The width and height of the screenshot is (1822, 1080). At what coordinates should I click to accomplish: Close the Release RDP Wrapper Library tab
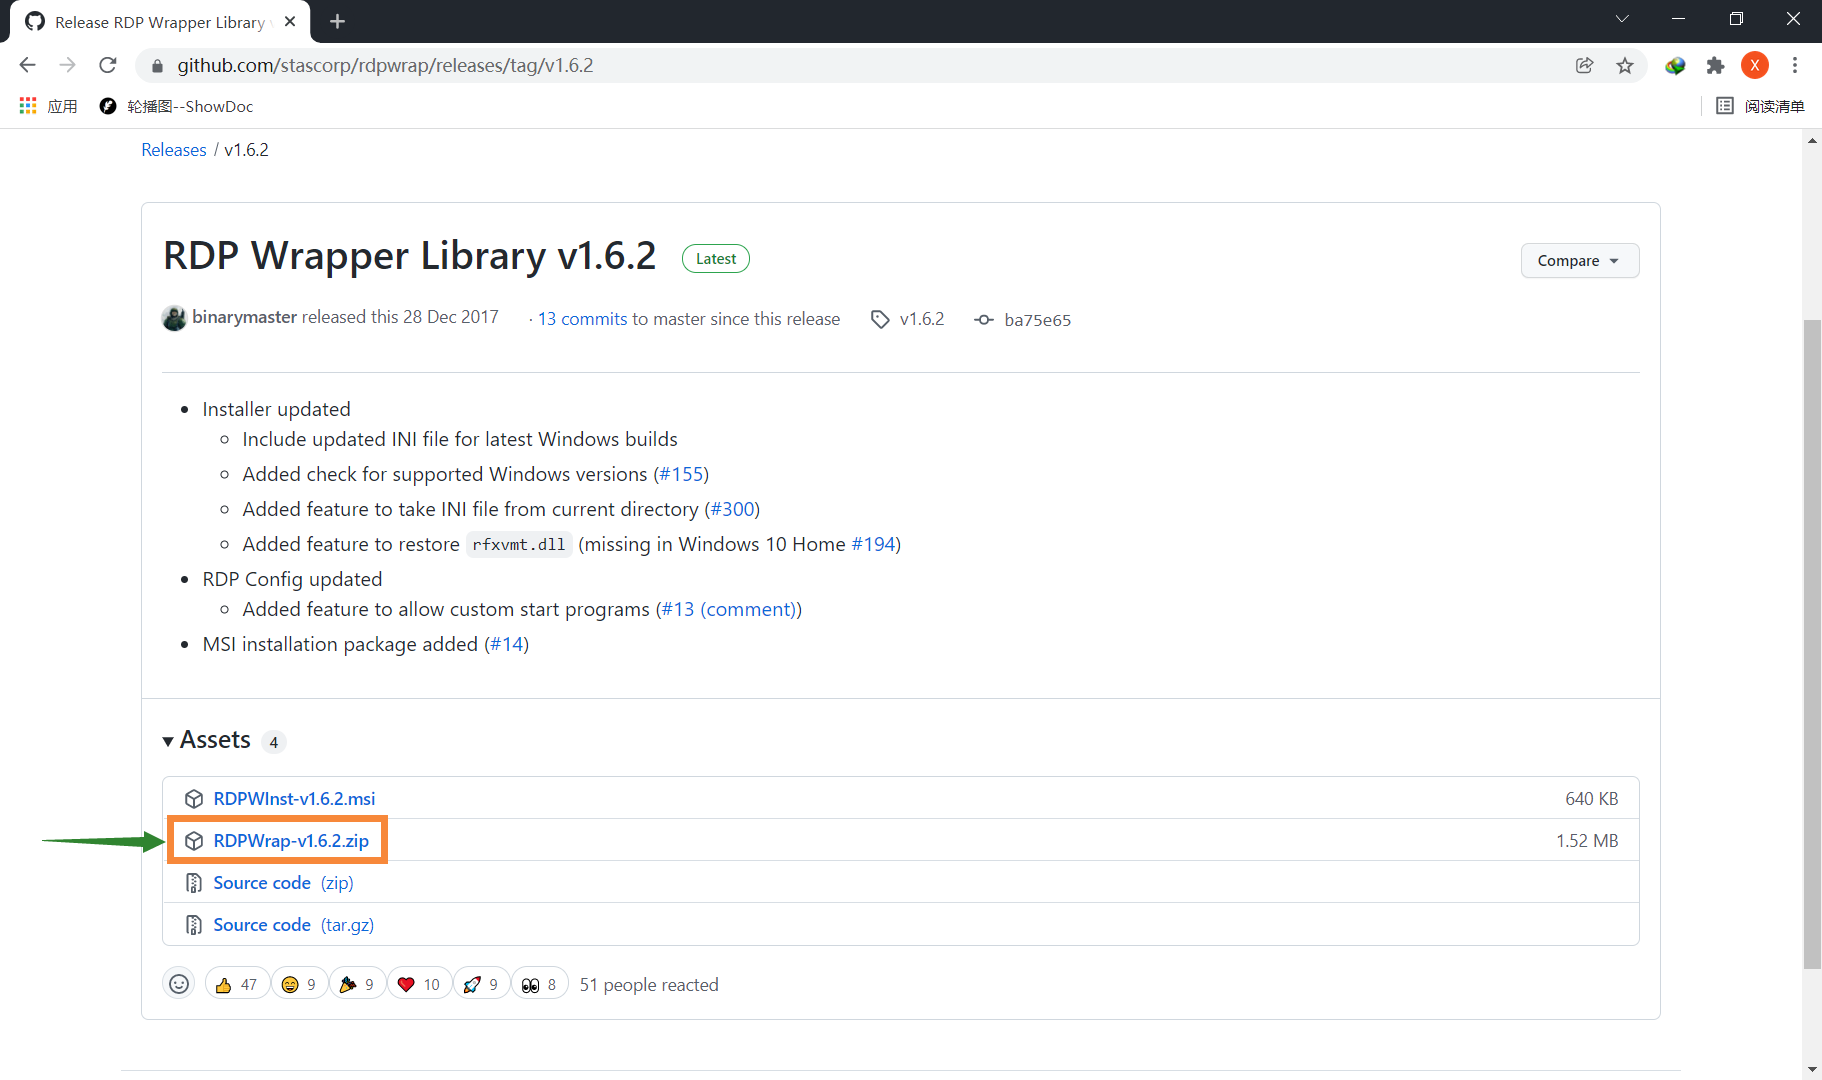click(290, 21)
